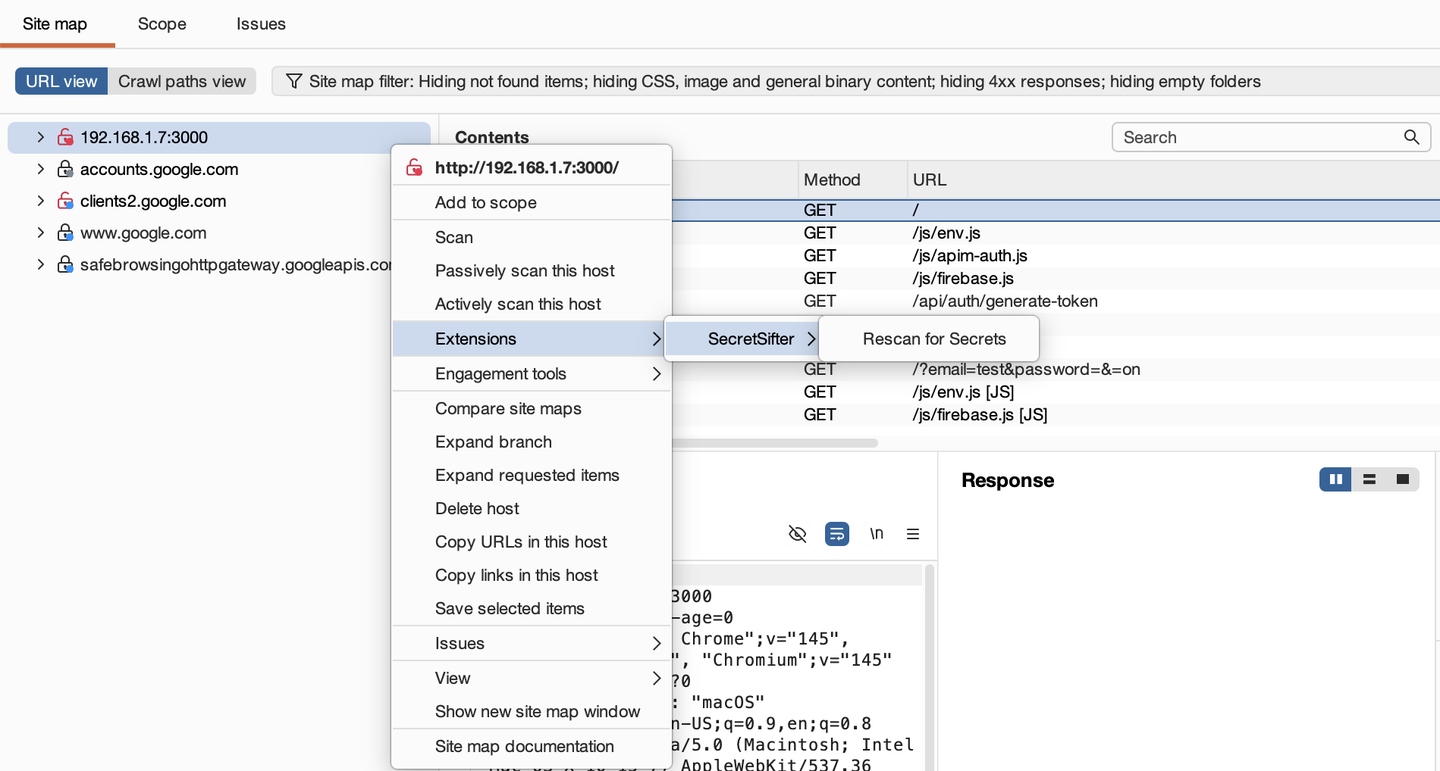Open the Scope tab
The width and height of the screenshot is (1440, 771).
coord(162,23)
